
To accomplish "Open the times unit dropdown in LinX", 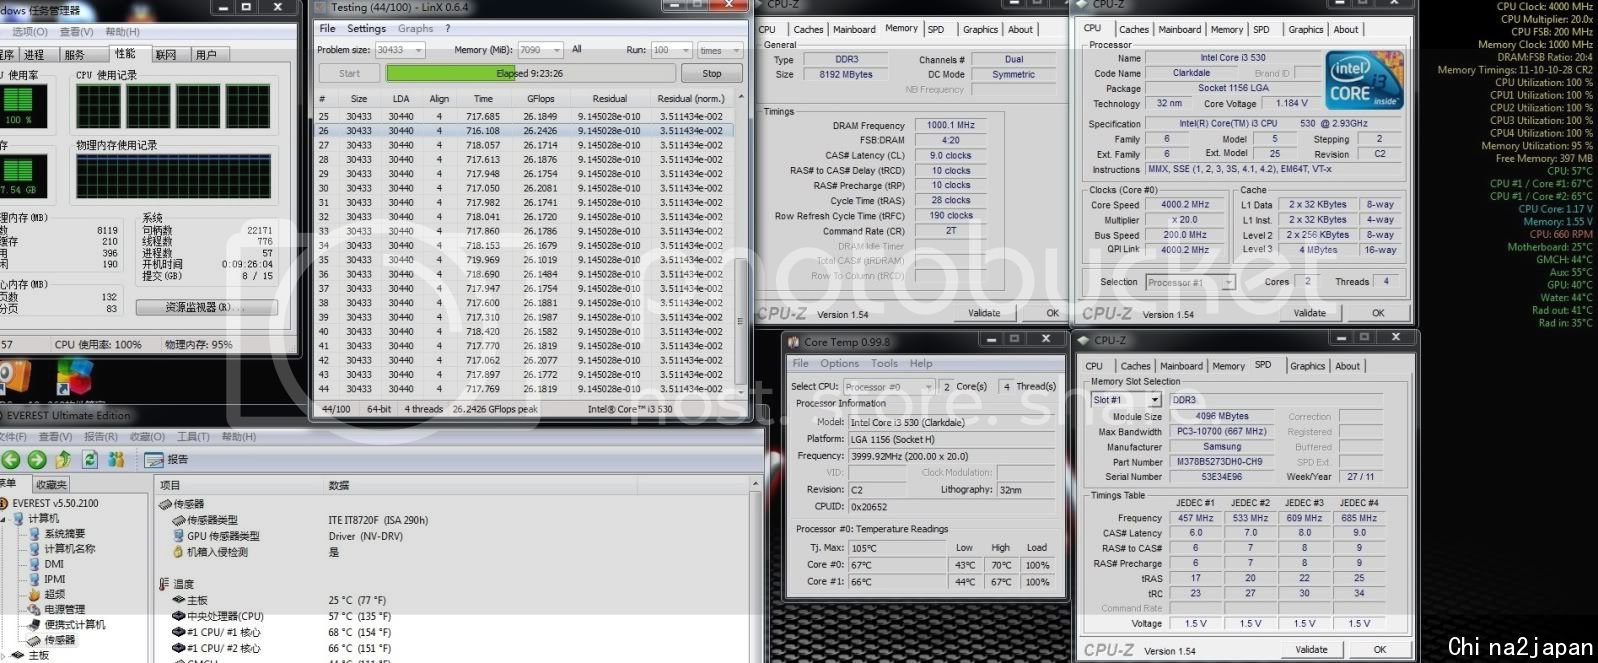I will [x=736, y=50].
